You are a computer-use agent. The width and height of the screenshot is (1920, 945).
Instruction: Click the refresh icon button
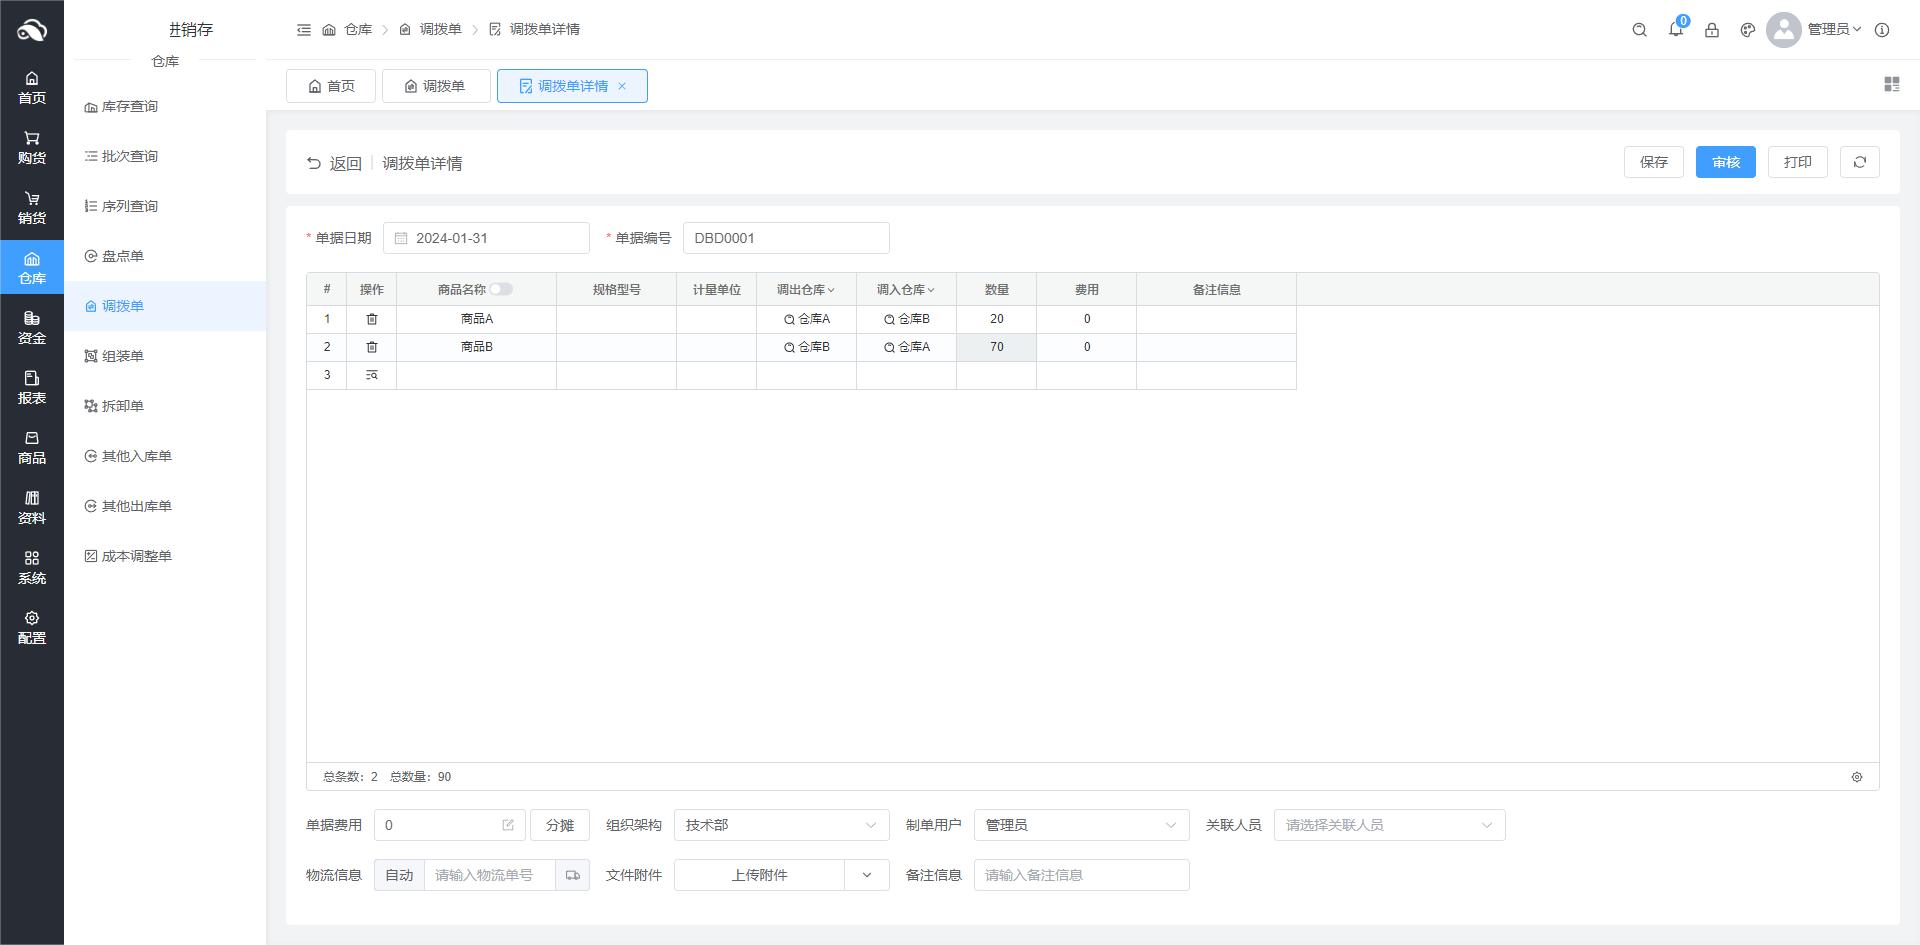pos(1860,162)
